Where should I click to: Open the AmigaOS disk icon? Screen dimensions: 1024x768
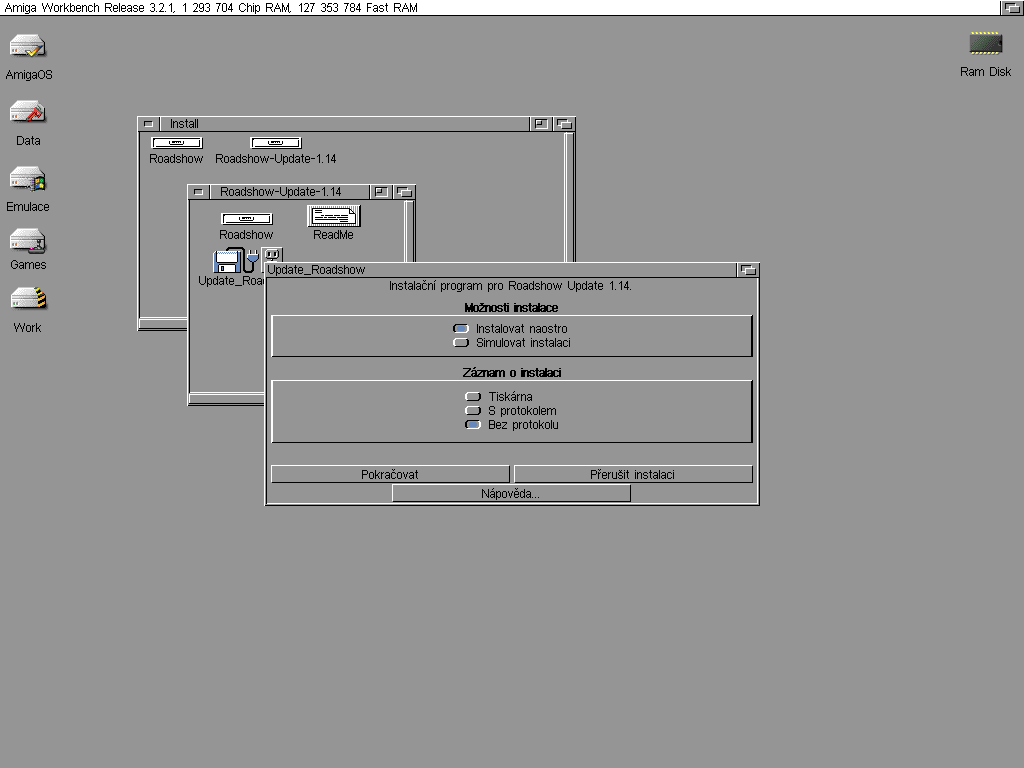[x=28, y=47]
